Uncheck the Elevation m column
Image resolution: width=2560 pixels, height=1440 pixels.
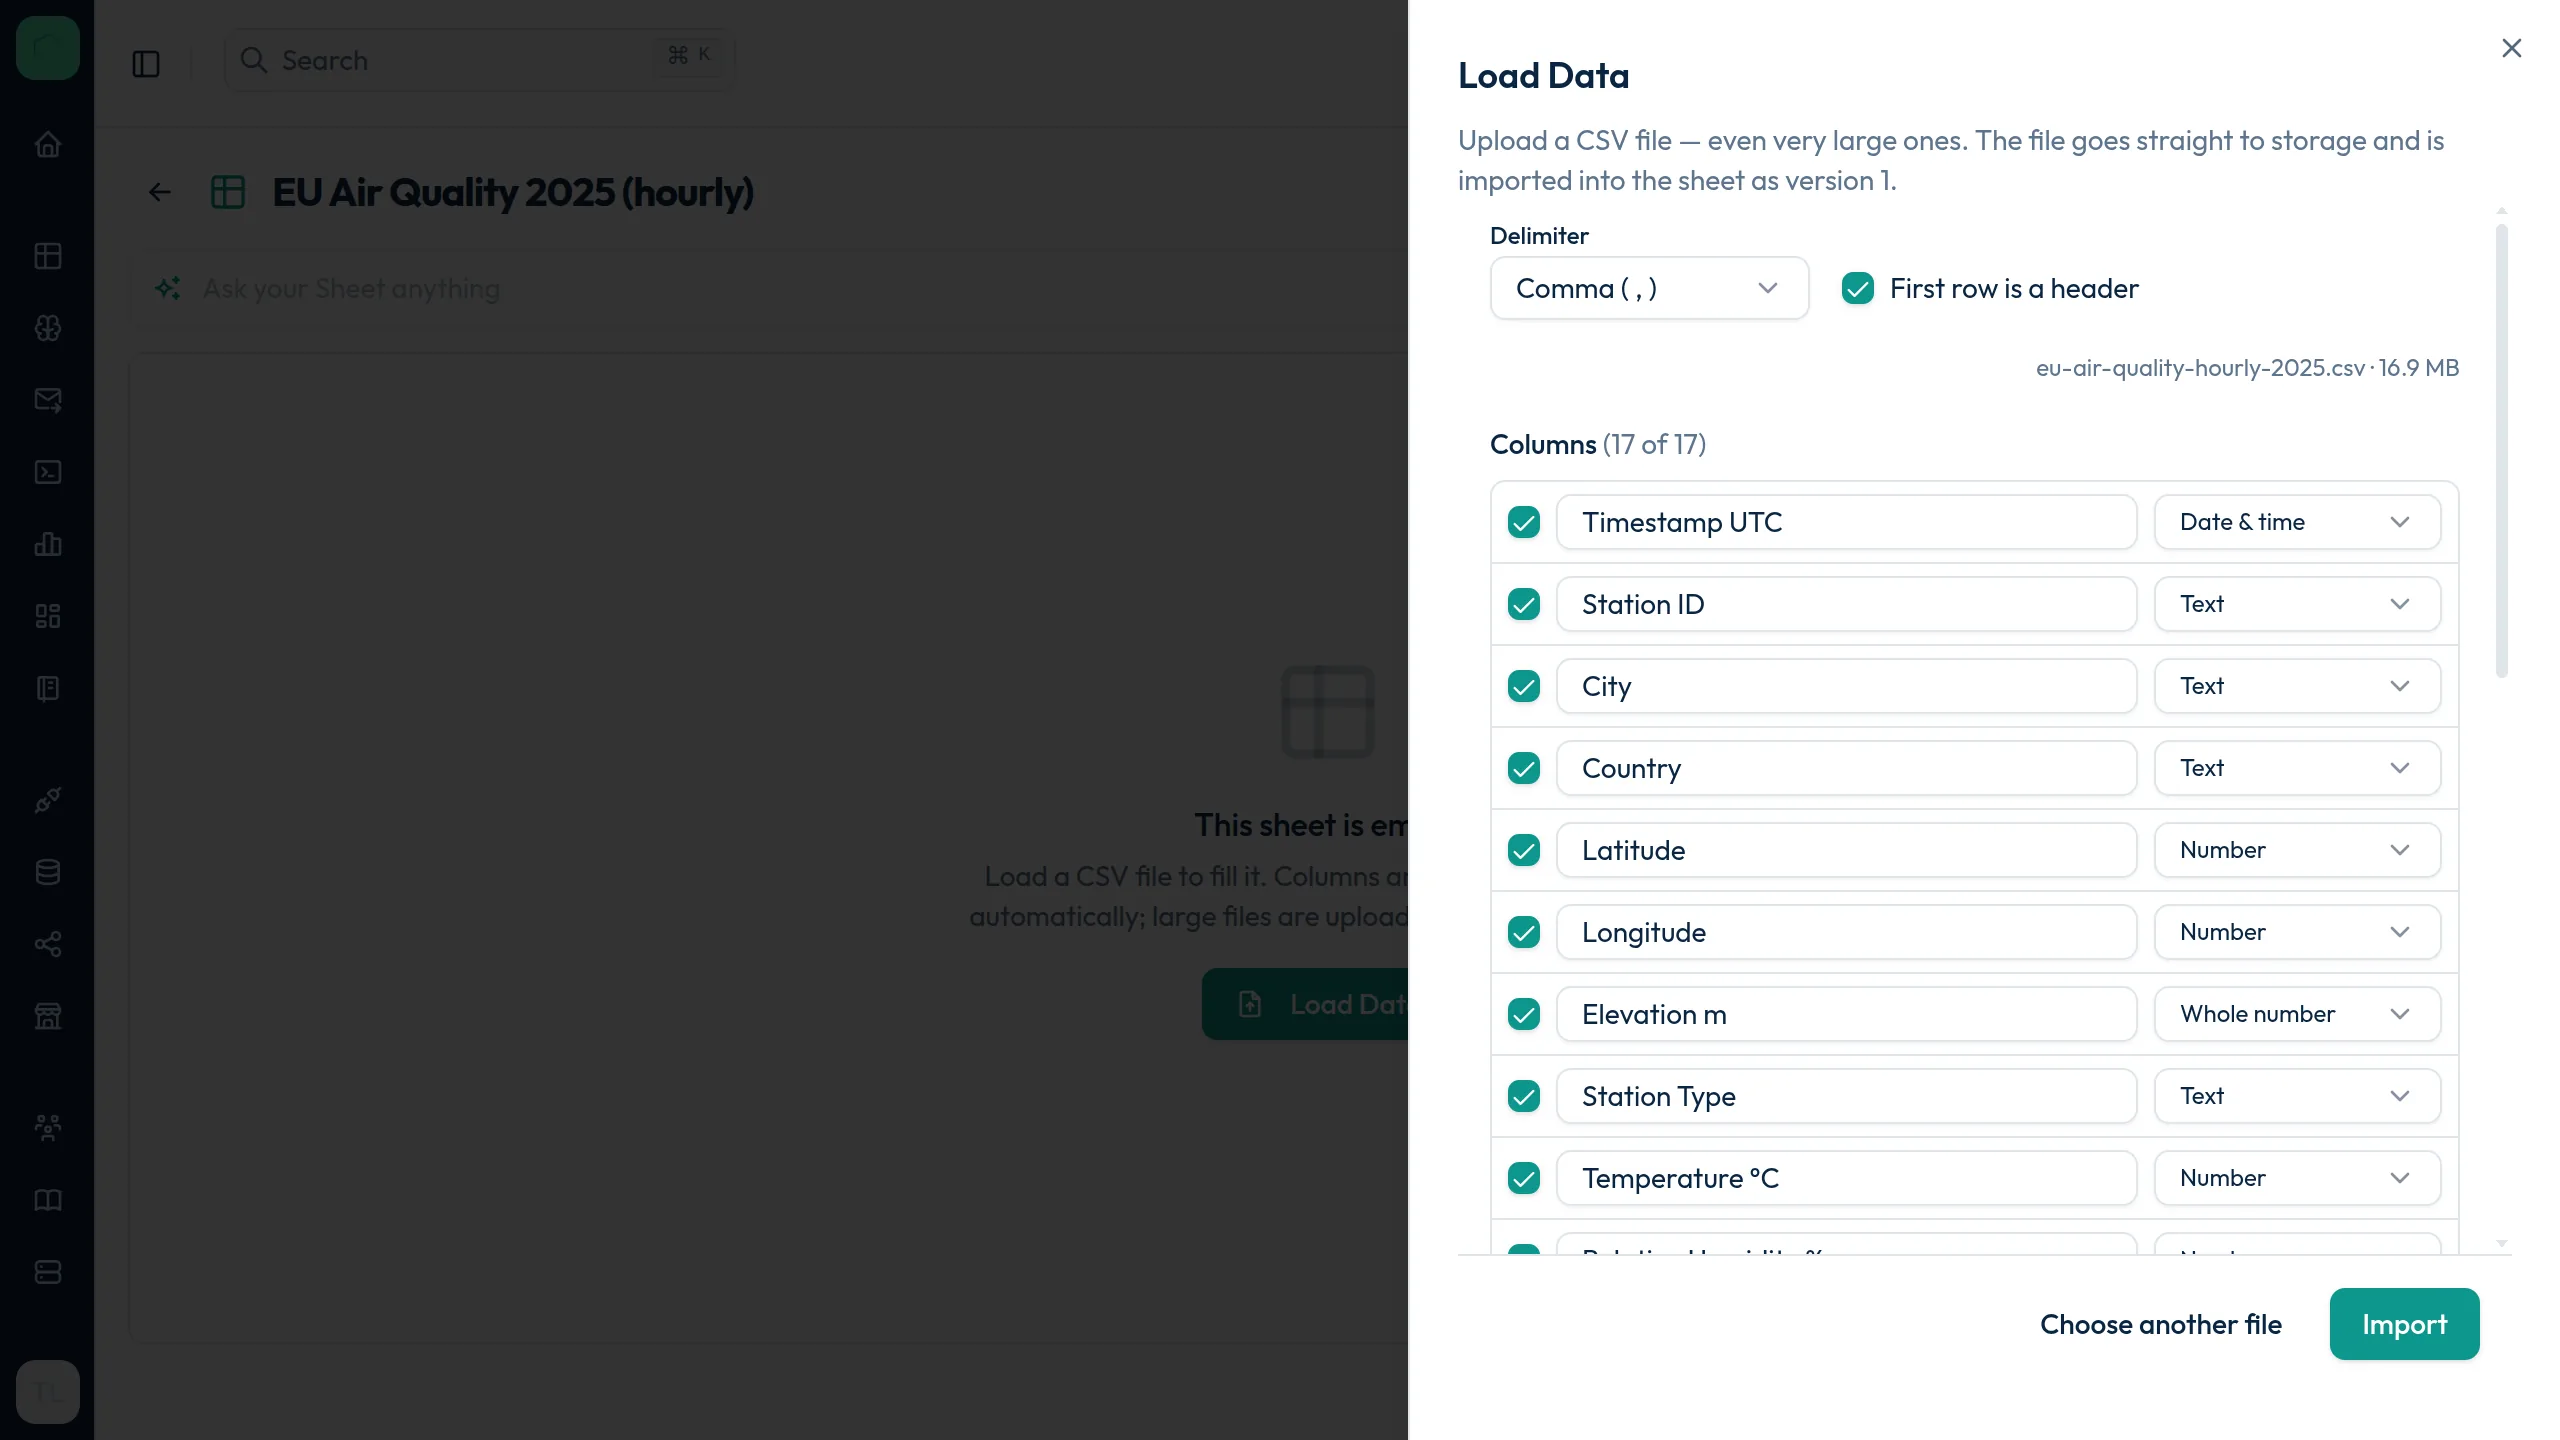point(1524,1014)
